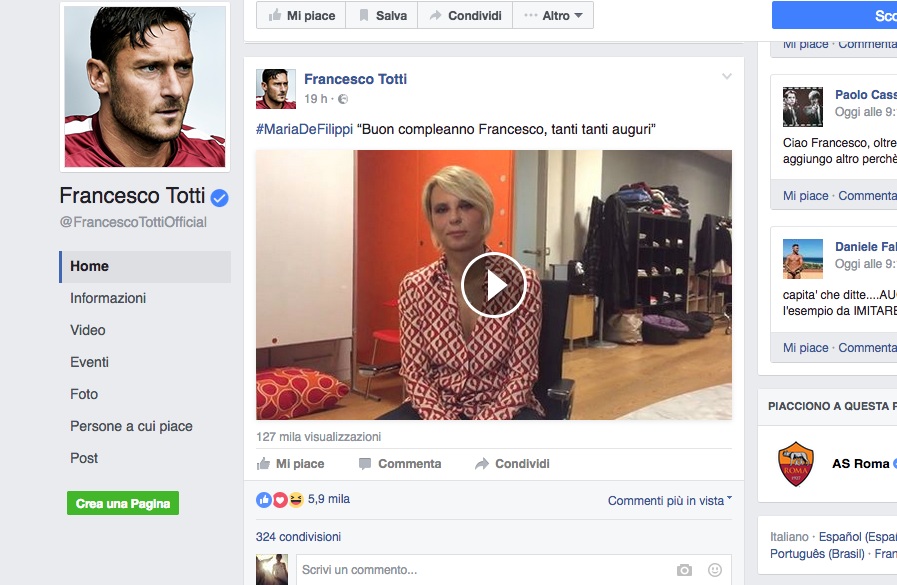The width and height of the screenshot is (897, 585).
Task: Open the post options chevron menu
Action: click(x=727, y=77)
